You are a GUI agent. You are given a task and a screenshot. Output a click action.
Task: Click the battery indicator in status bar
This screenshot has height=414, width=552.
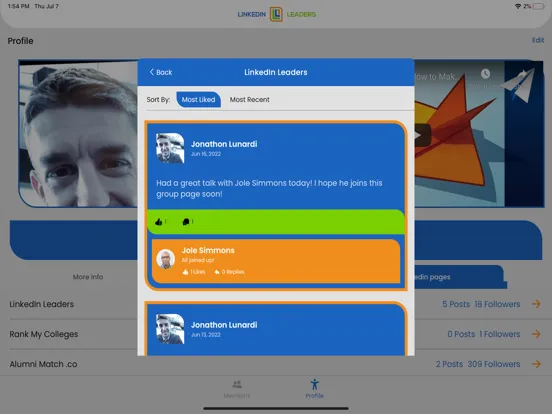[539, 6]
